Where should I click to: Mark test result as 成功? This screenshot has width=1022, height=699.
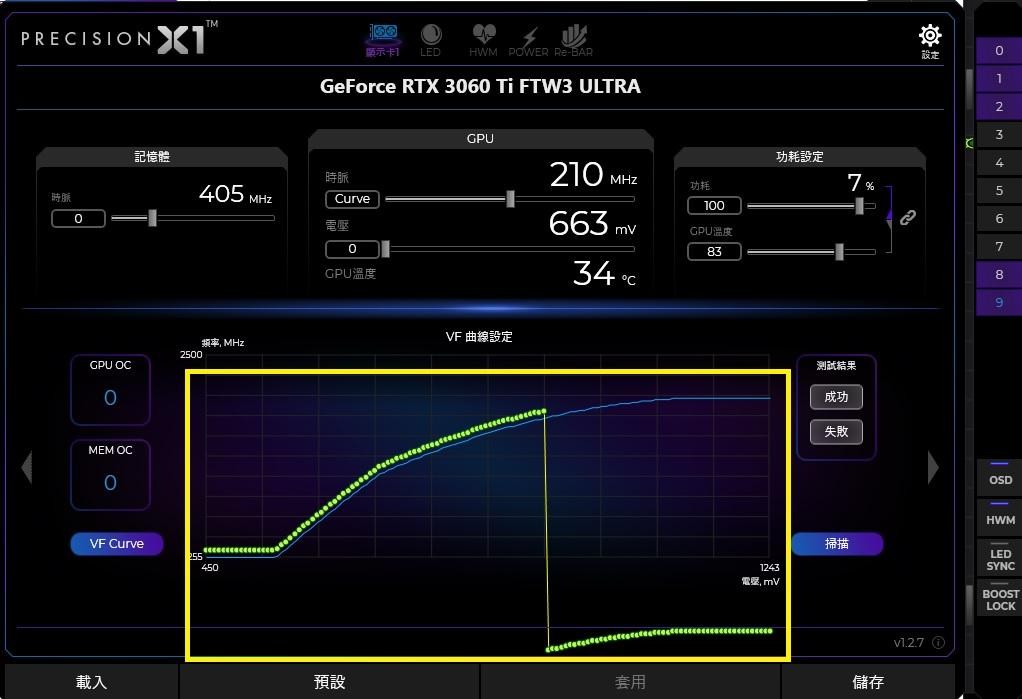[x=836, y=397]
